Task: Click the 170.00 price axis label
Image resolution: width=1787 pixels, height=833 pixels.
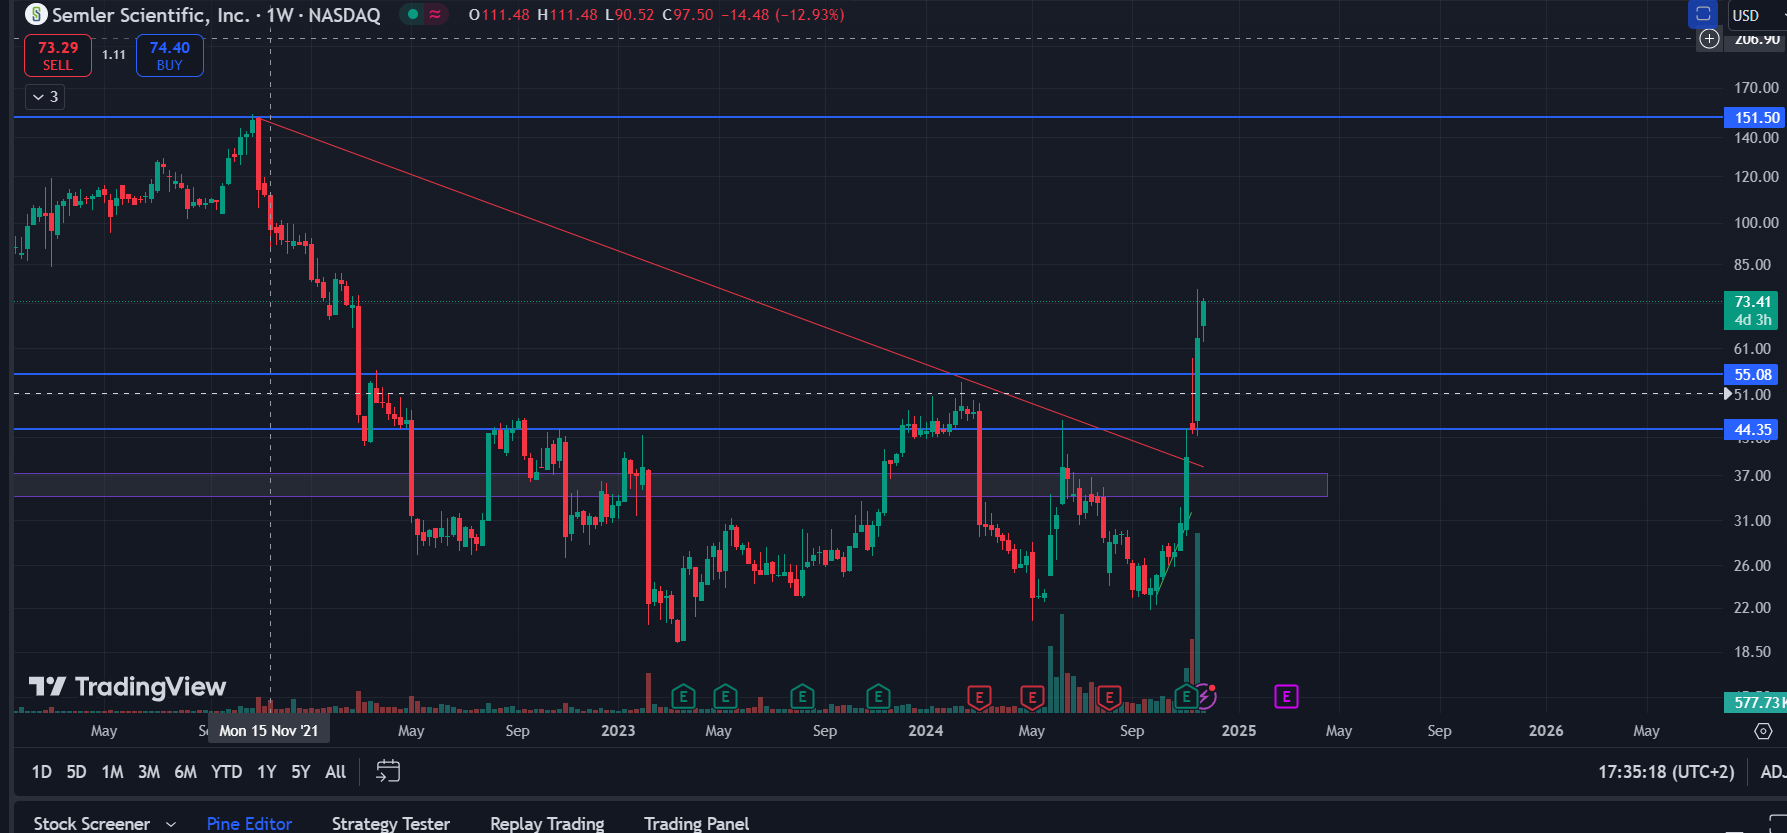Action: [x=1756, y=88]
